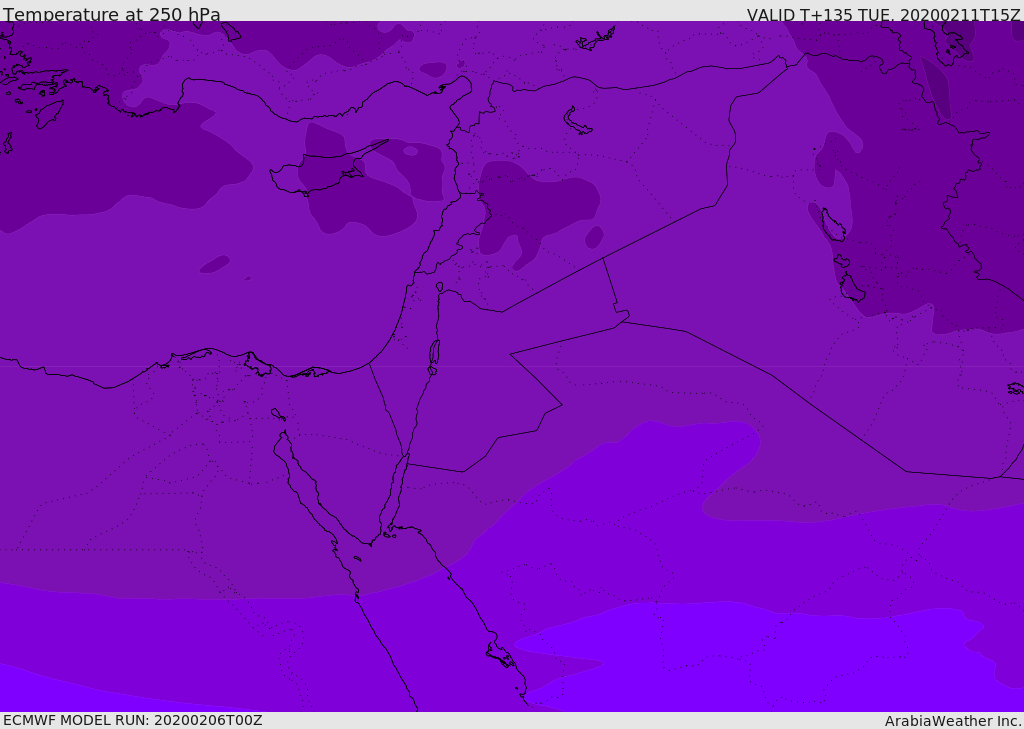Viewport: 1024px width, 729px height.
Task: Click the Dead Sea outline on the map
Action: coord(434,353)
